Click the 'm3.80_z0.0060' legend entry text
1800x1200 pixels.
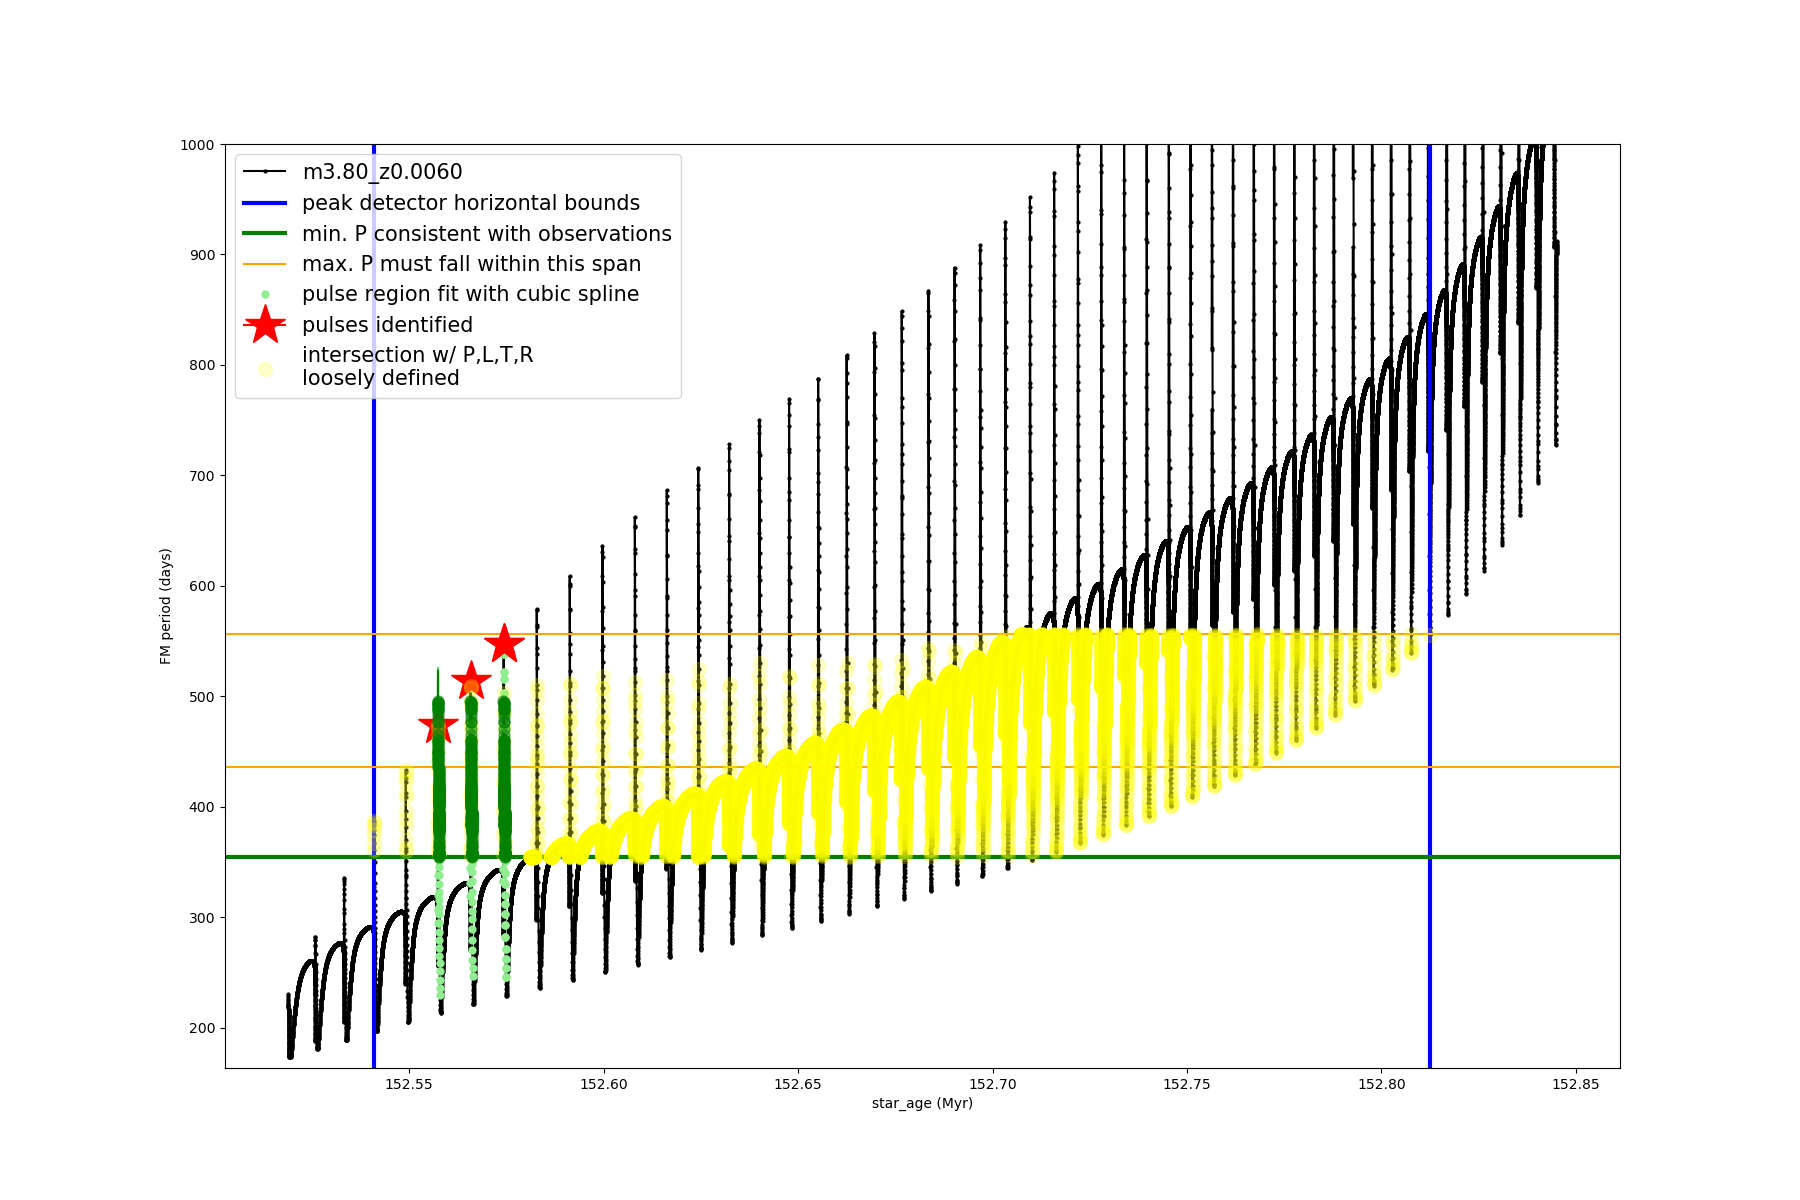pos(382,172)
